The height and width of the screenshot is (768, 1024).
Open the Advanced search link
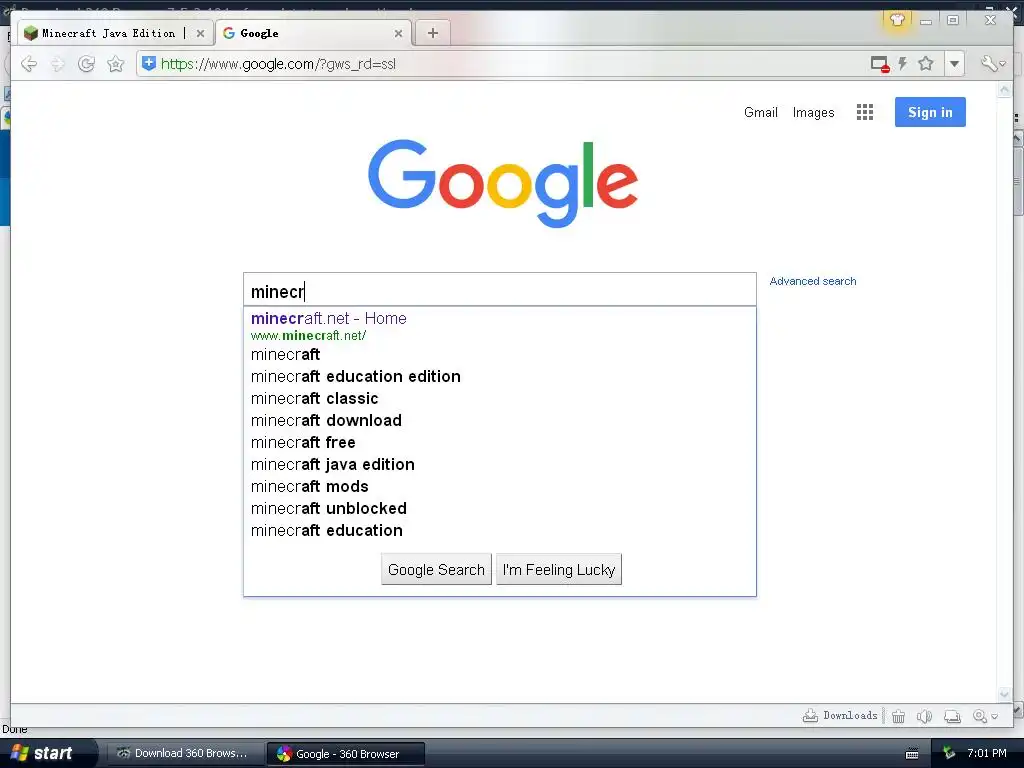812,281
